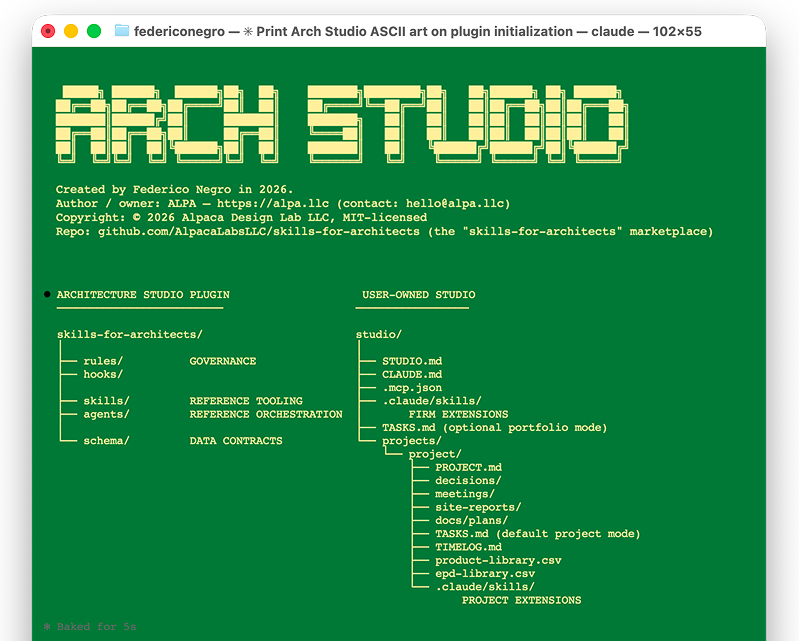799x641 pixels.
Task: Maximize window with the green button
Action: (94, 31)
